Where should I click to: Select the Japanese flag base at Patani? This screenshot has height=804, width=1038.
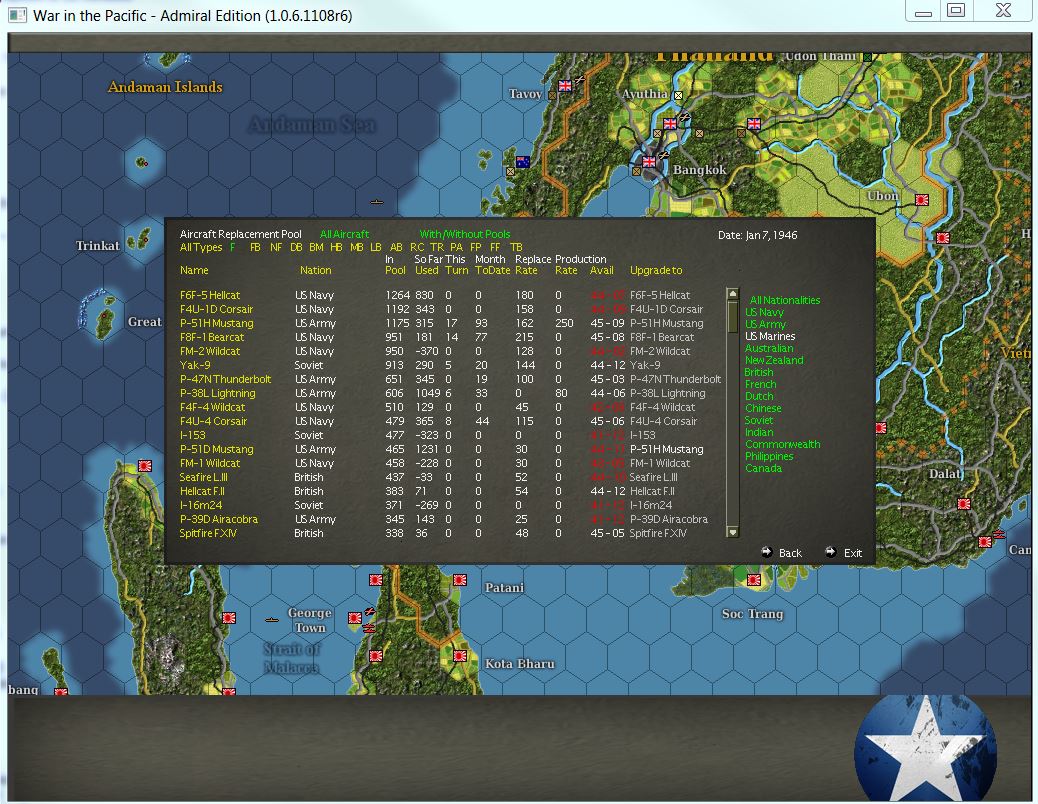pos(460,580)
